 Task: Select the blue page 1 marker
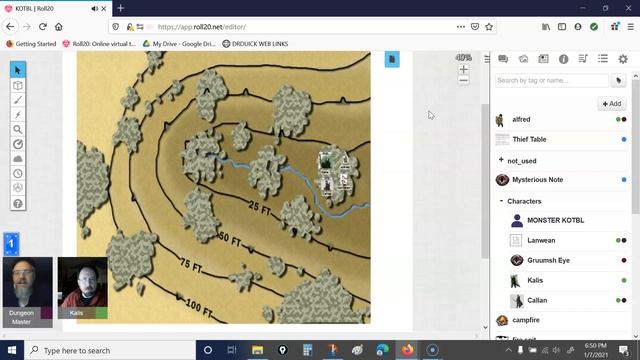click(x=11, y=244)
